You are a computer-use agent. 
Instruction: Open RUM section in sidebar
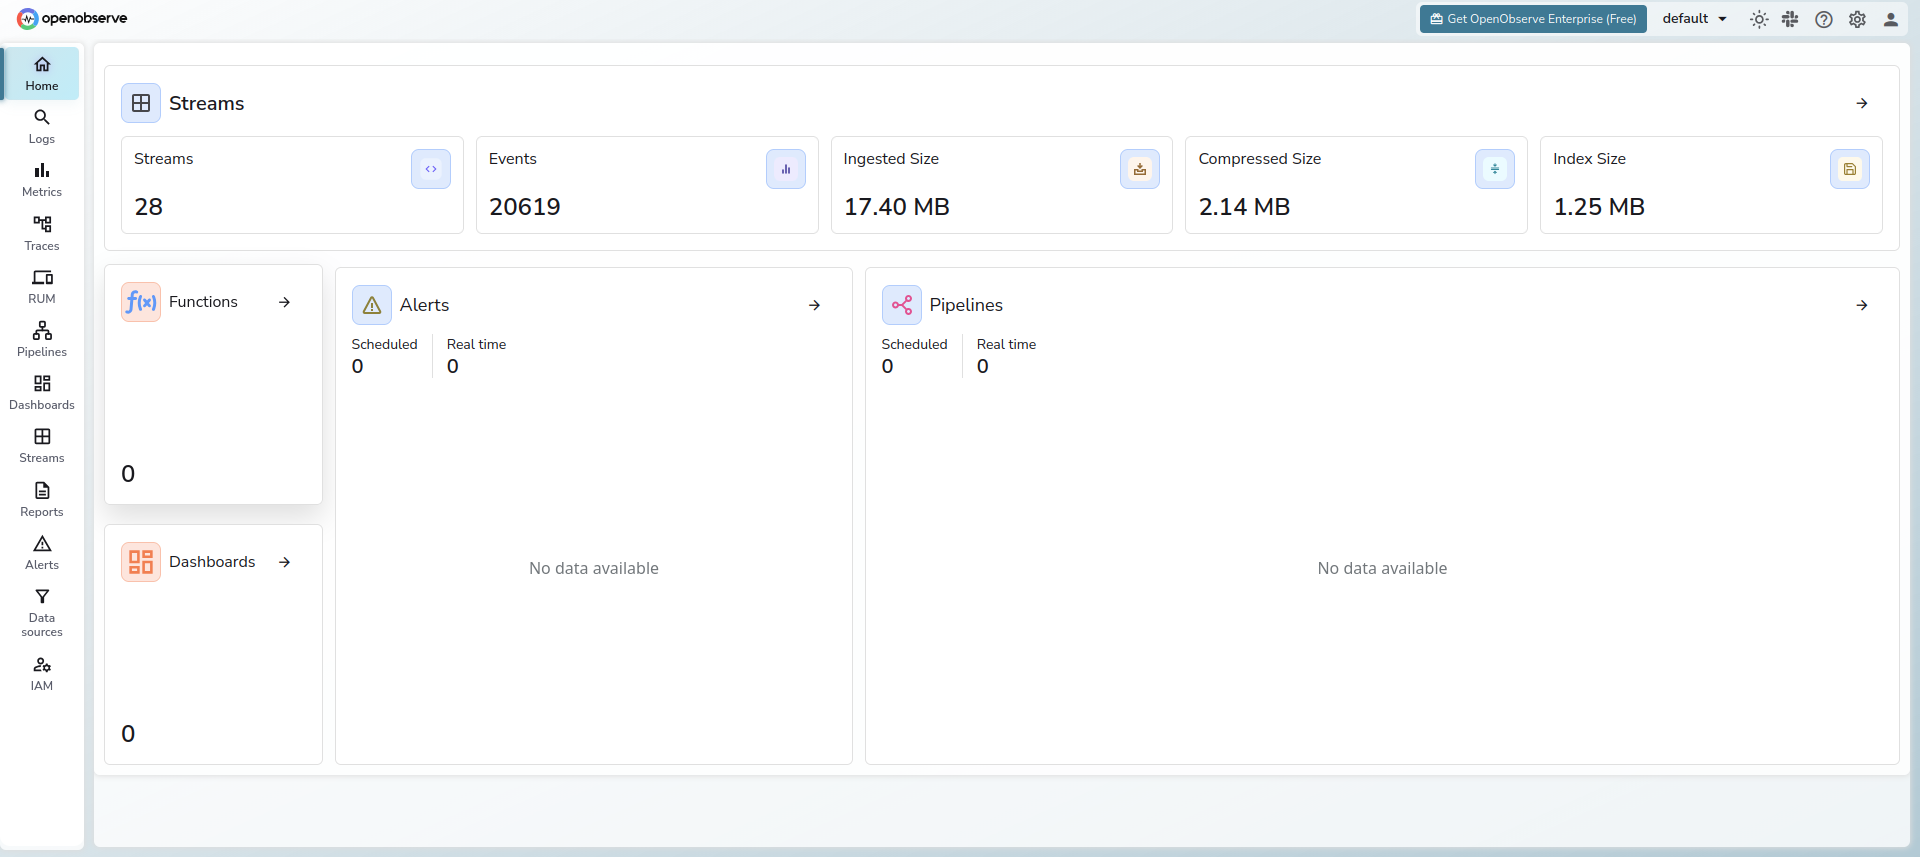pos(42,287)
